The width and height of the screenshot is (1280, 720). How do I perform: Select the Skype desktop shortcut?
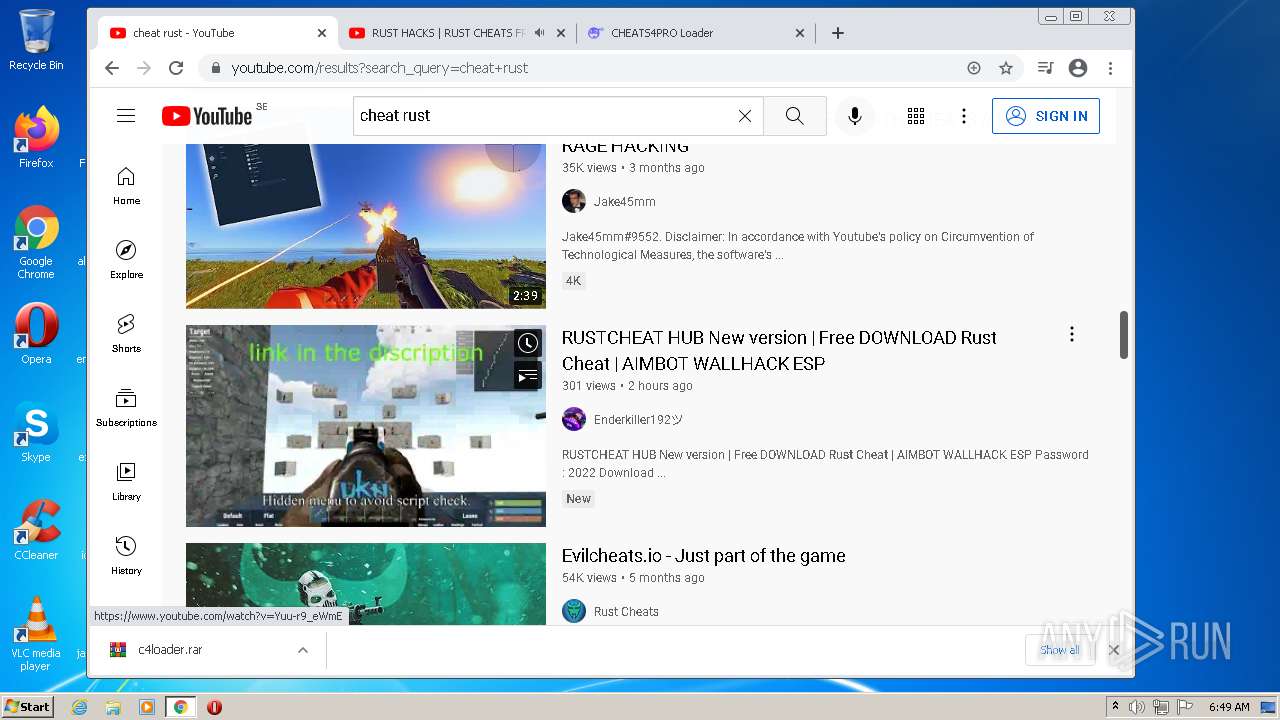coord(36,432)
